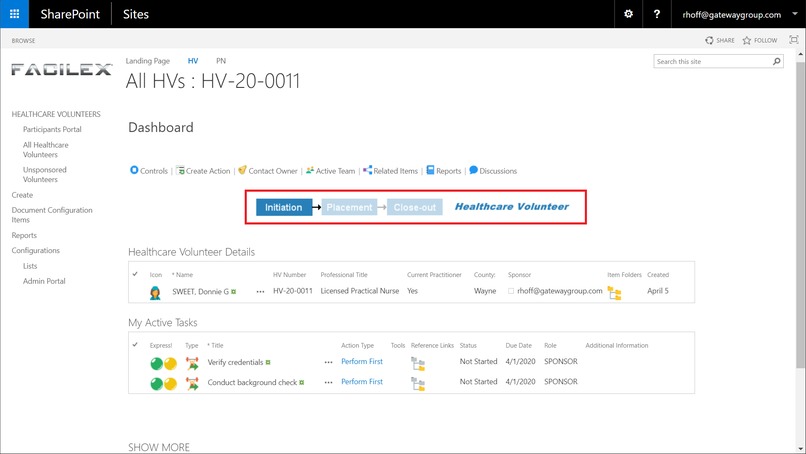Open the Browse ribbon tab
The image size is (806, 454).
(x=23, y=41)
